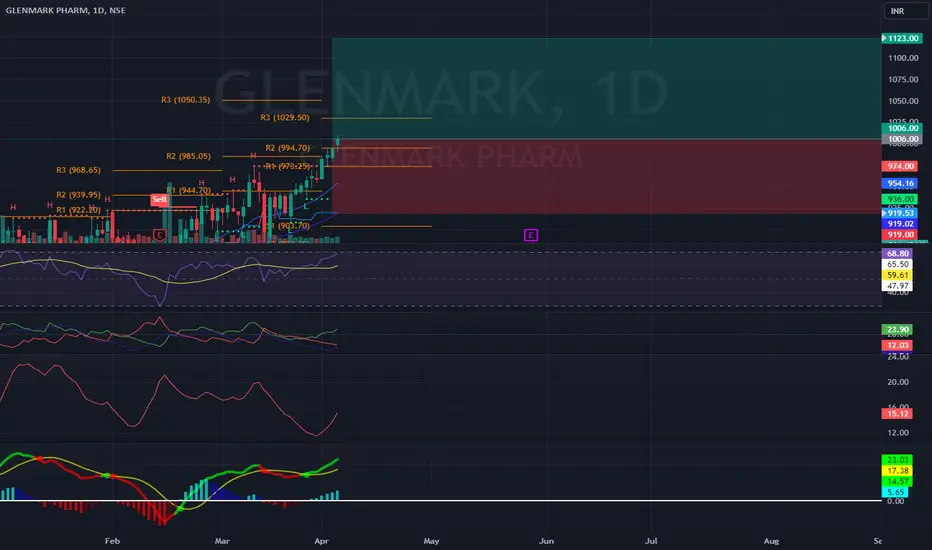Click the 1100.00 price axis tick
Image resolution: width=932 pixels, height=550 pixels.
click(903, 58)
